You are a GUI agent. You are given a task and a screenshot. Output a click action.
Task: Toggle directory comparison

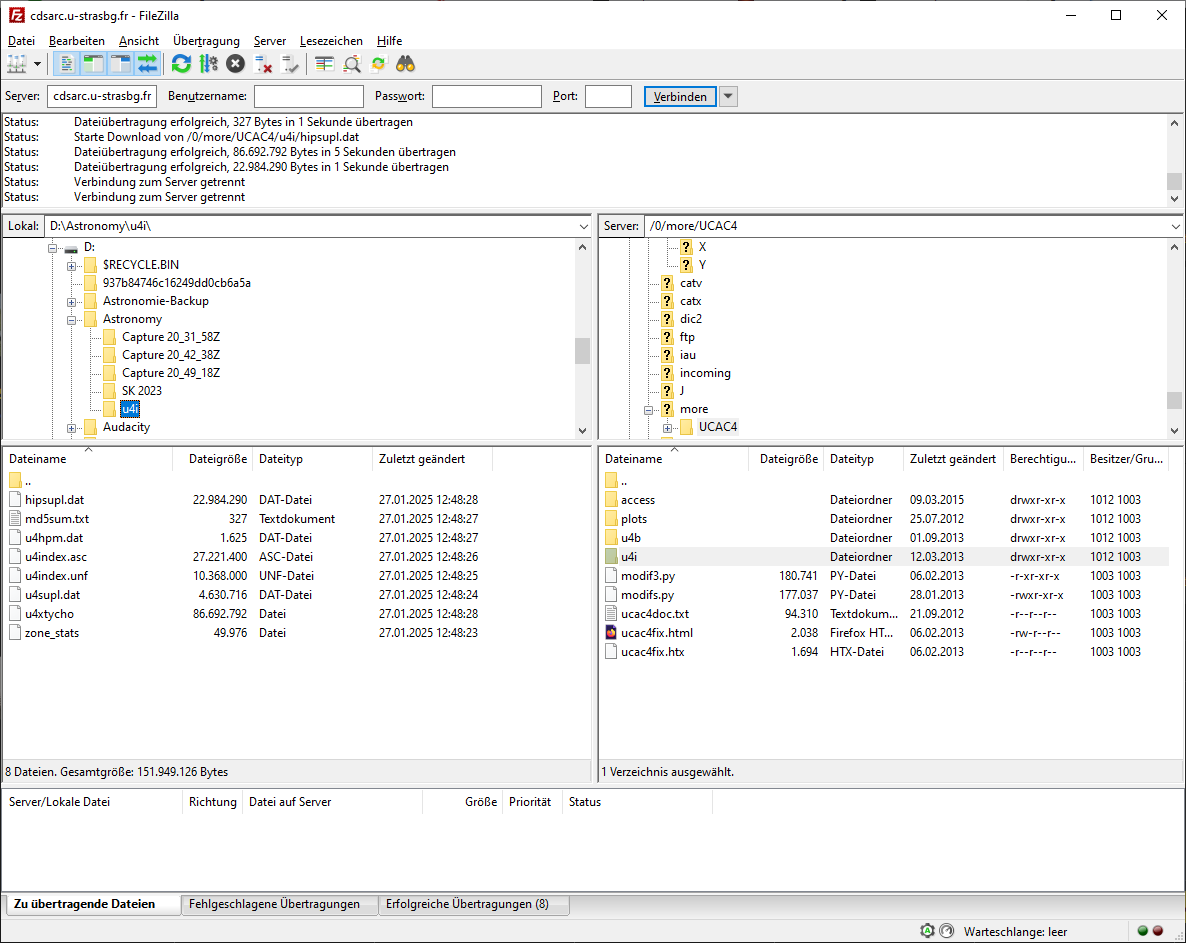(x=352, y=64)
